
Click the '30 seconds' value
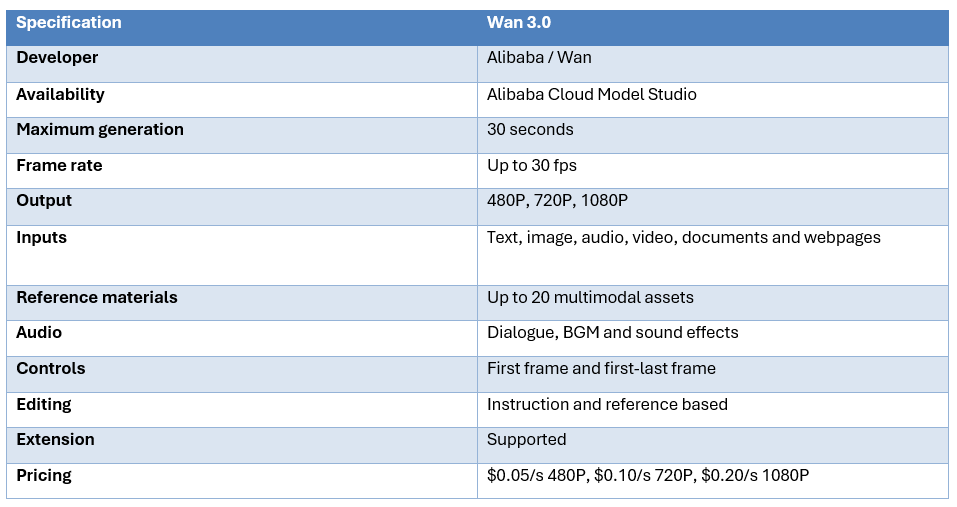530,129
